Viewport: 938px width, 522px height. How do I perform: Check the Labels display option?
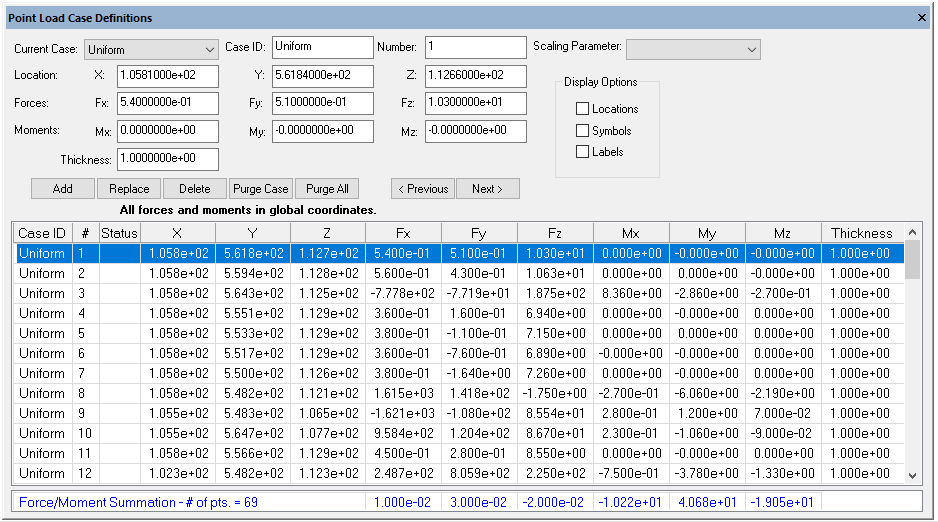click(583, 152)
